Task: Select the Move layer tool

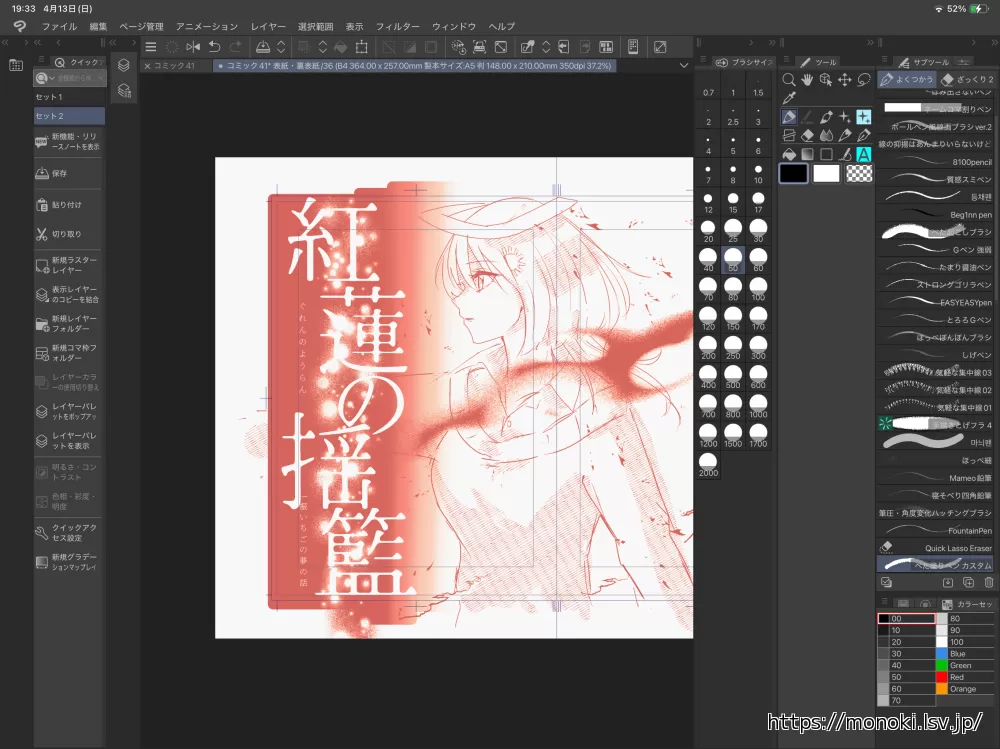Action: [x=844, y=80]
